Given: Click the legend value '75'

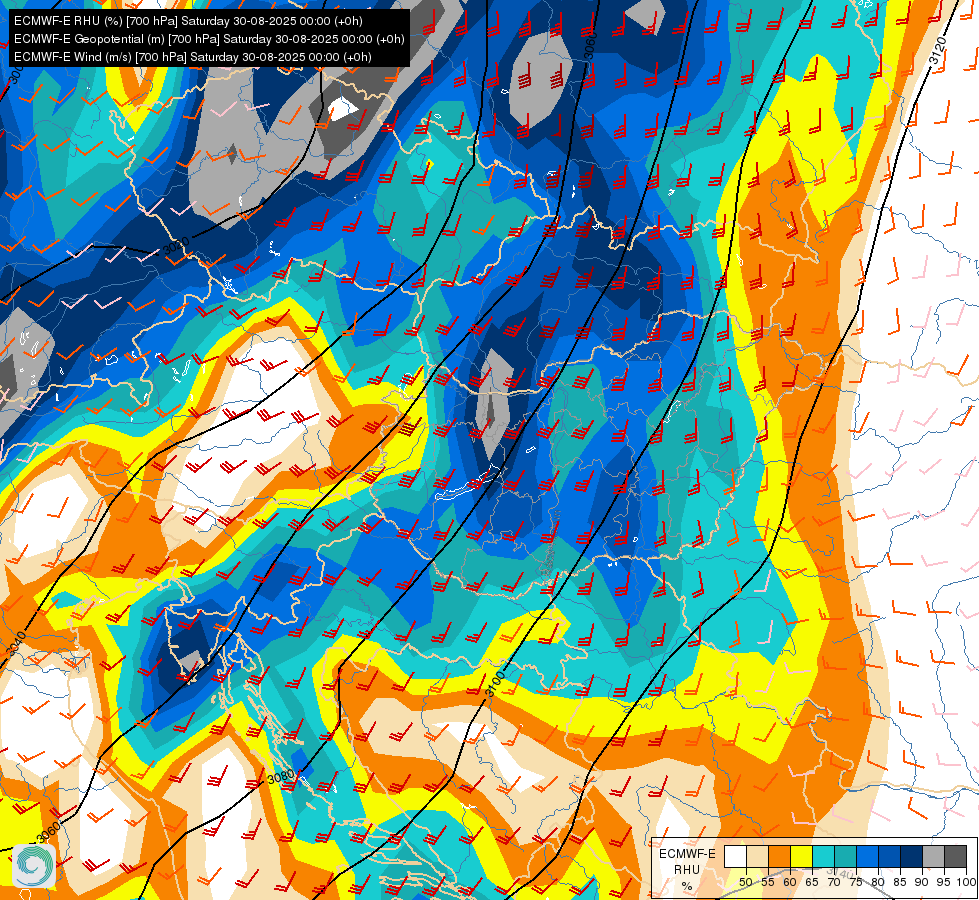Looking at the screenshot, I should pos(856,883).
